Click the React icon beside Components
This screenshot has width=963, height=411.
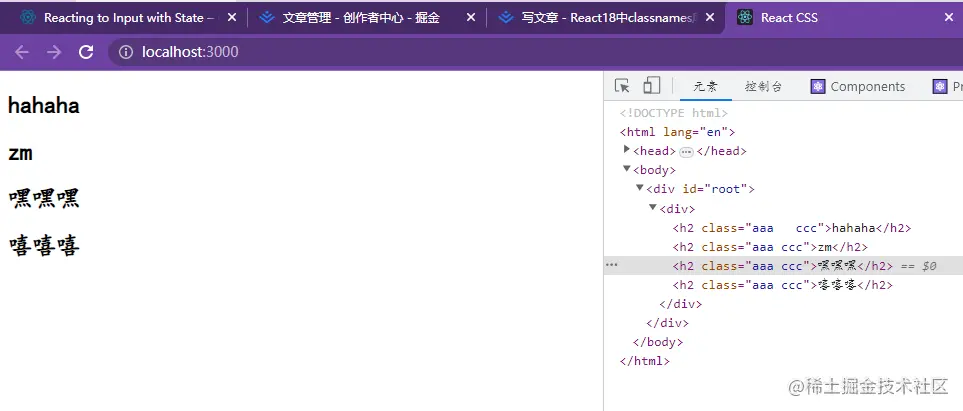point(817,87)
